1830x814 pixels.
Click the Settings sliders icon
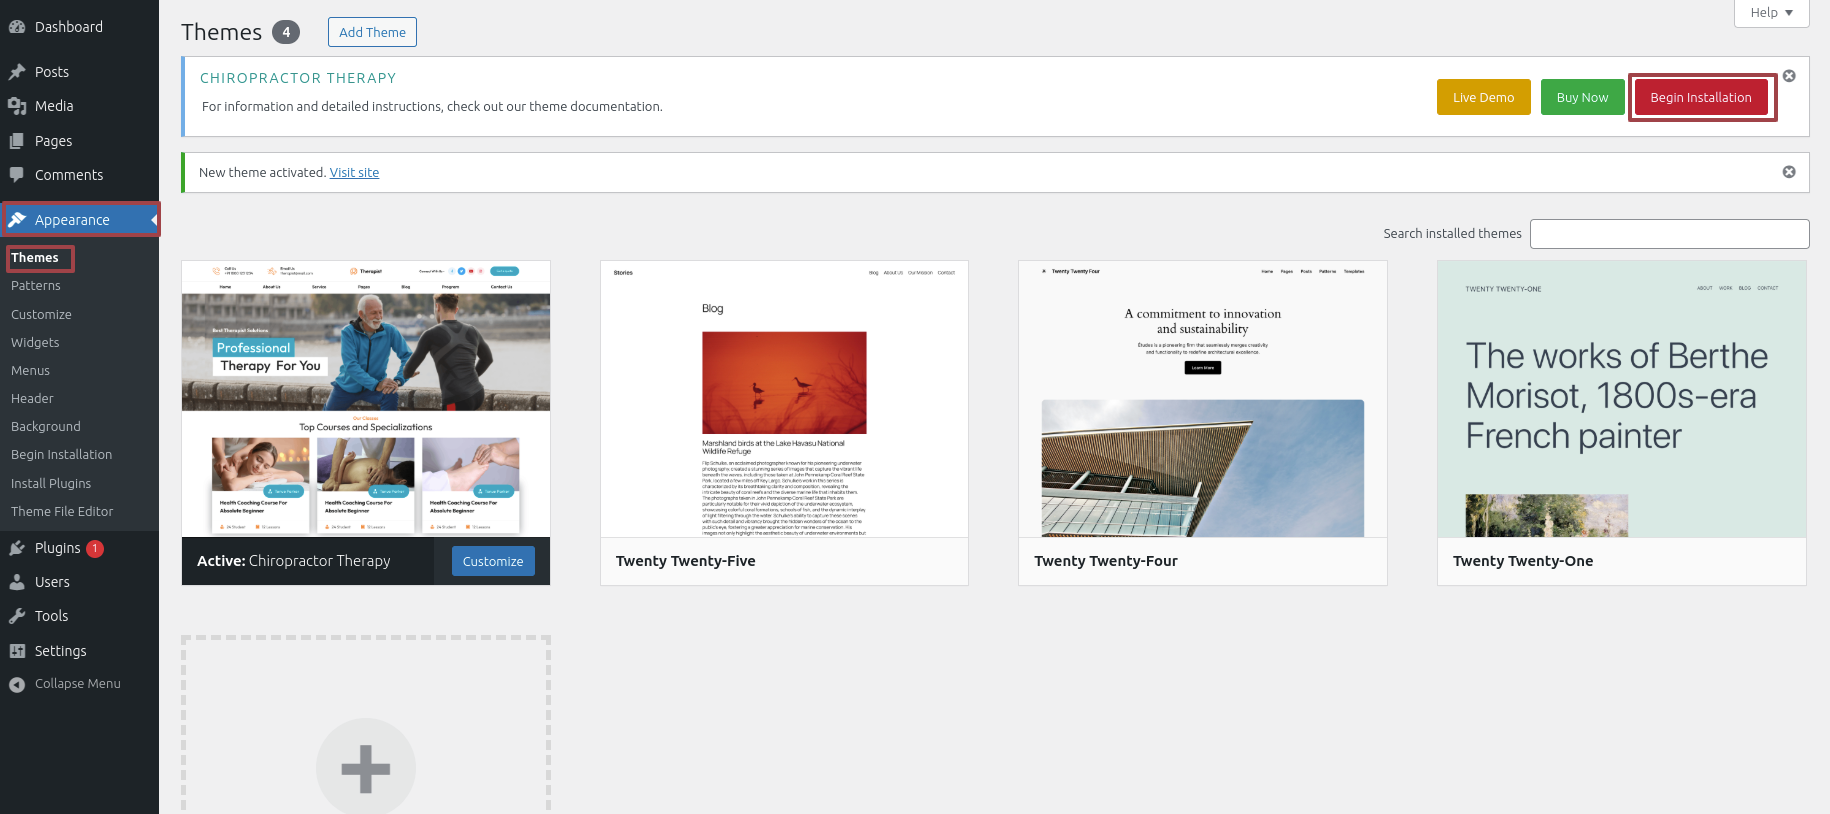(17, 651)
